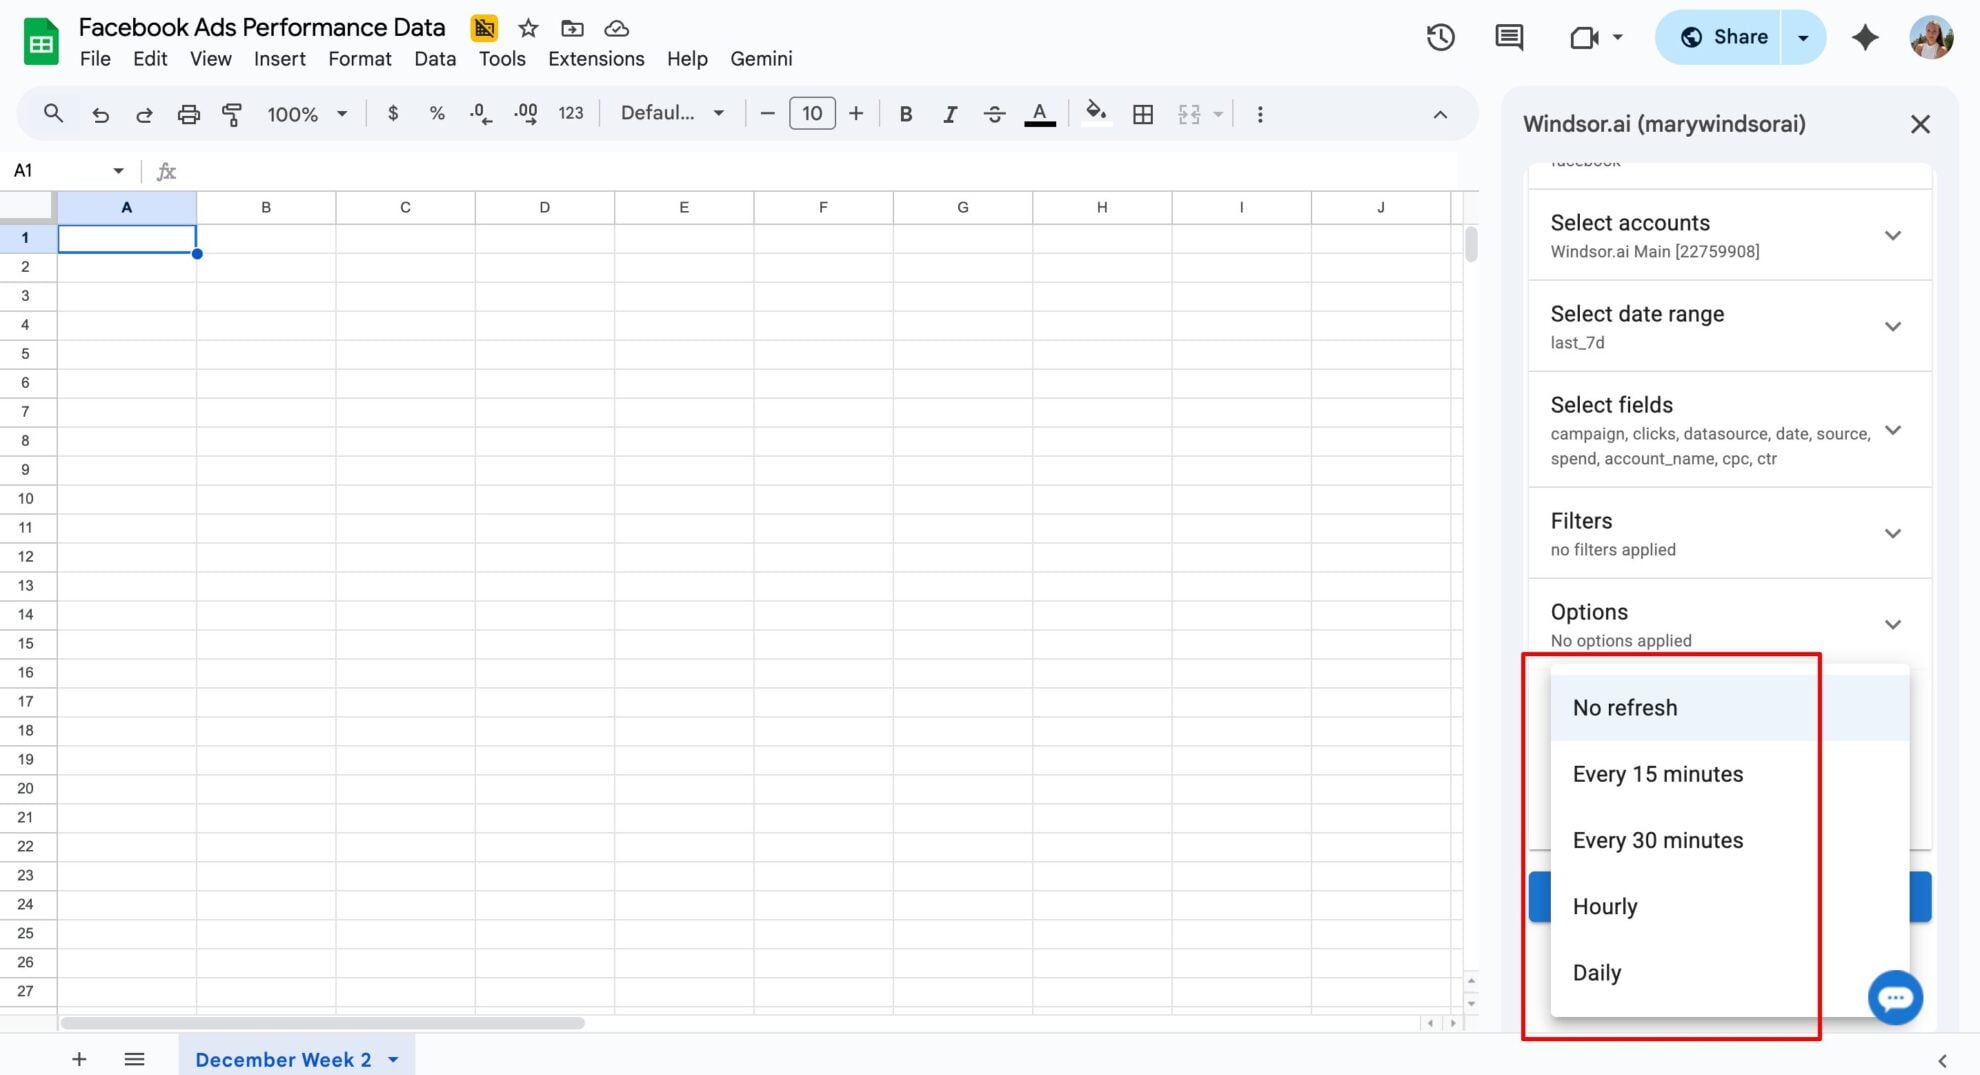Apply red text color

(1039, 113)
